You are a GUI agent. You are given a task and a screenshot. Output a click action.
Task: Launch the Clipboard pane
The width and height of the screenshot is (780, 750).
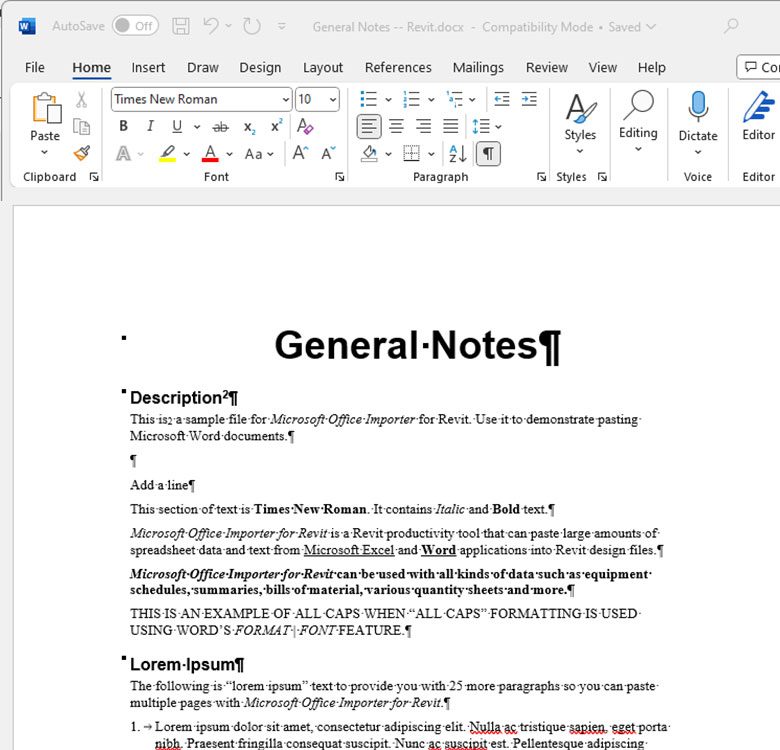(x=94, y=177)
